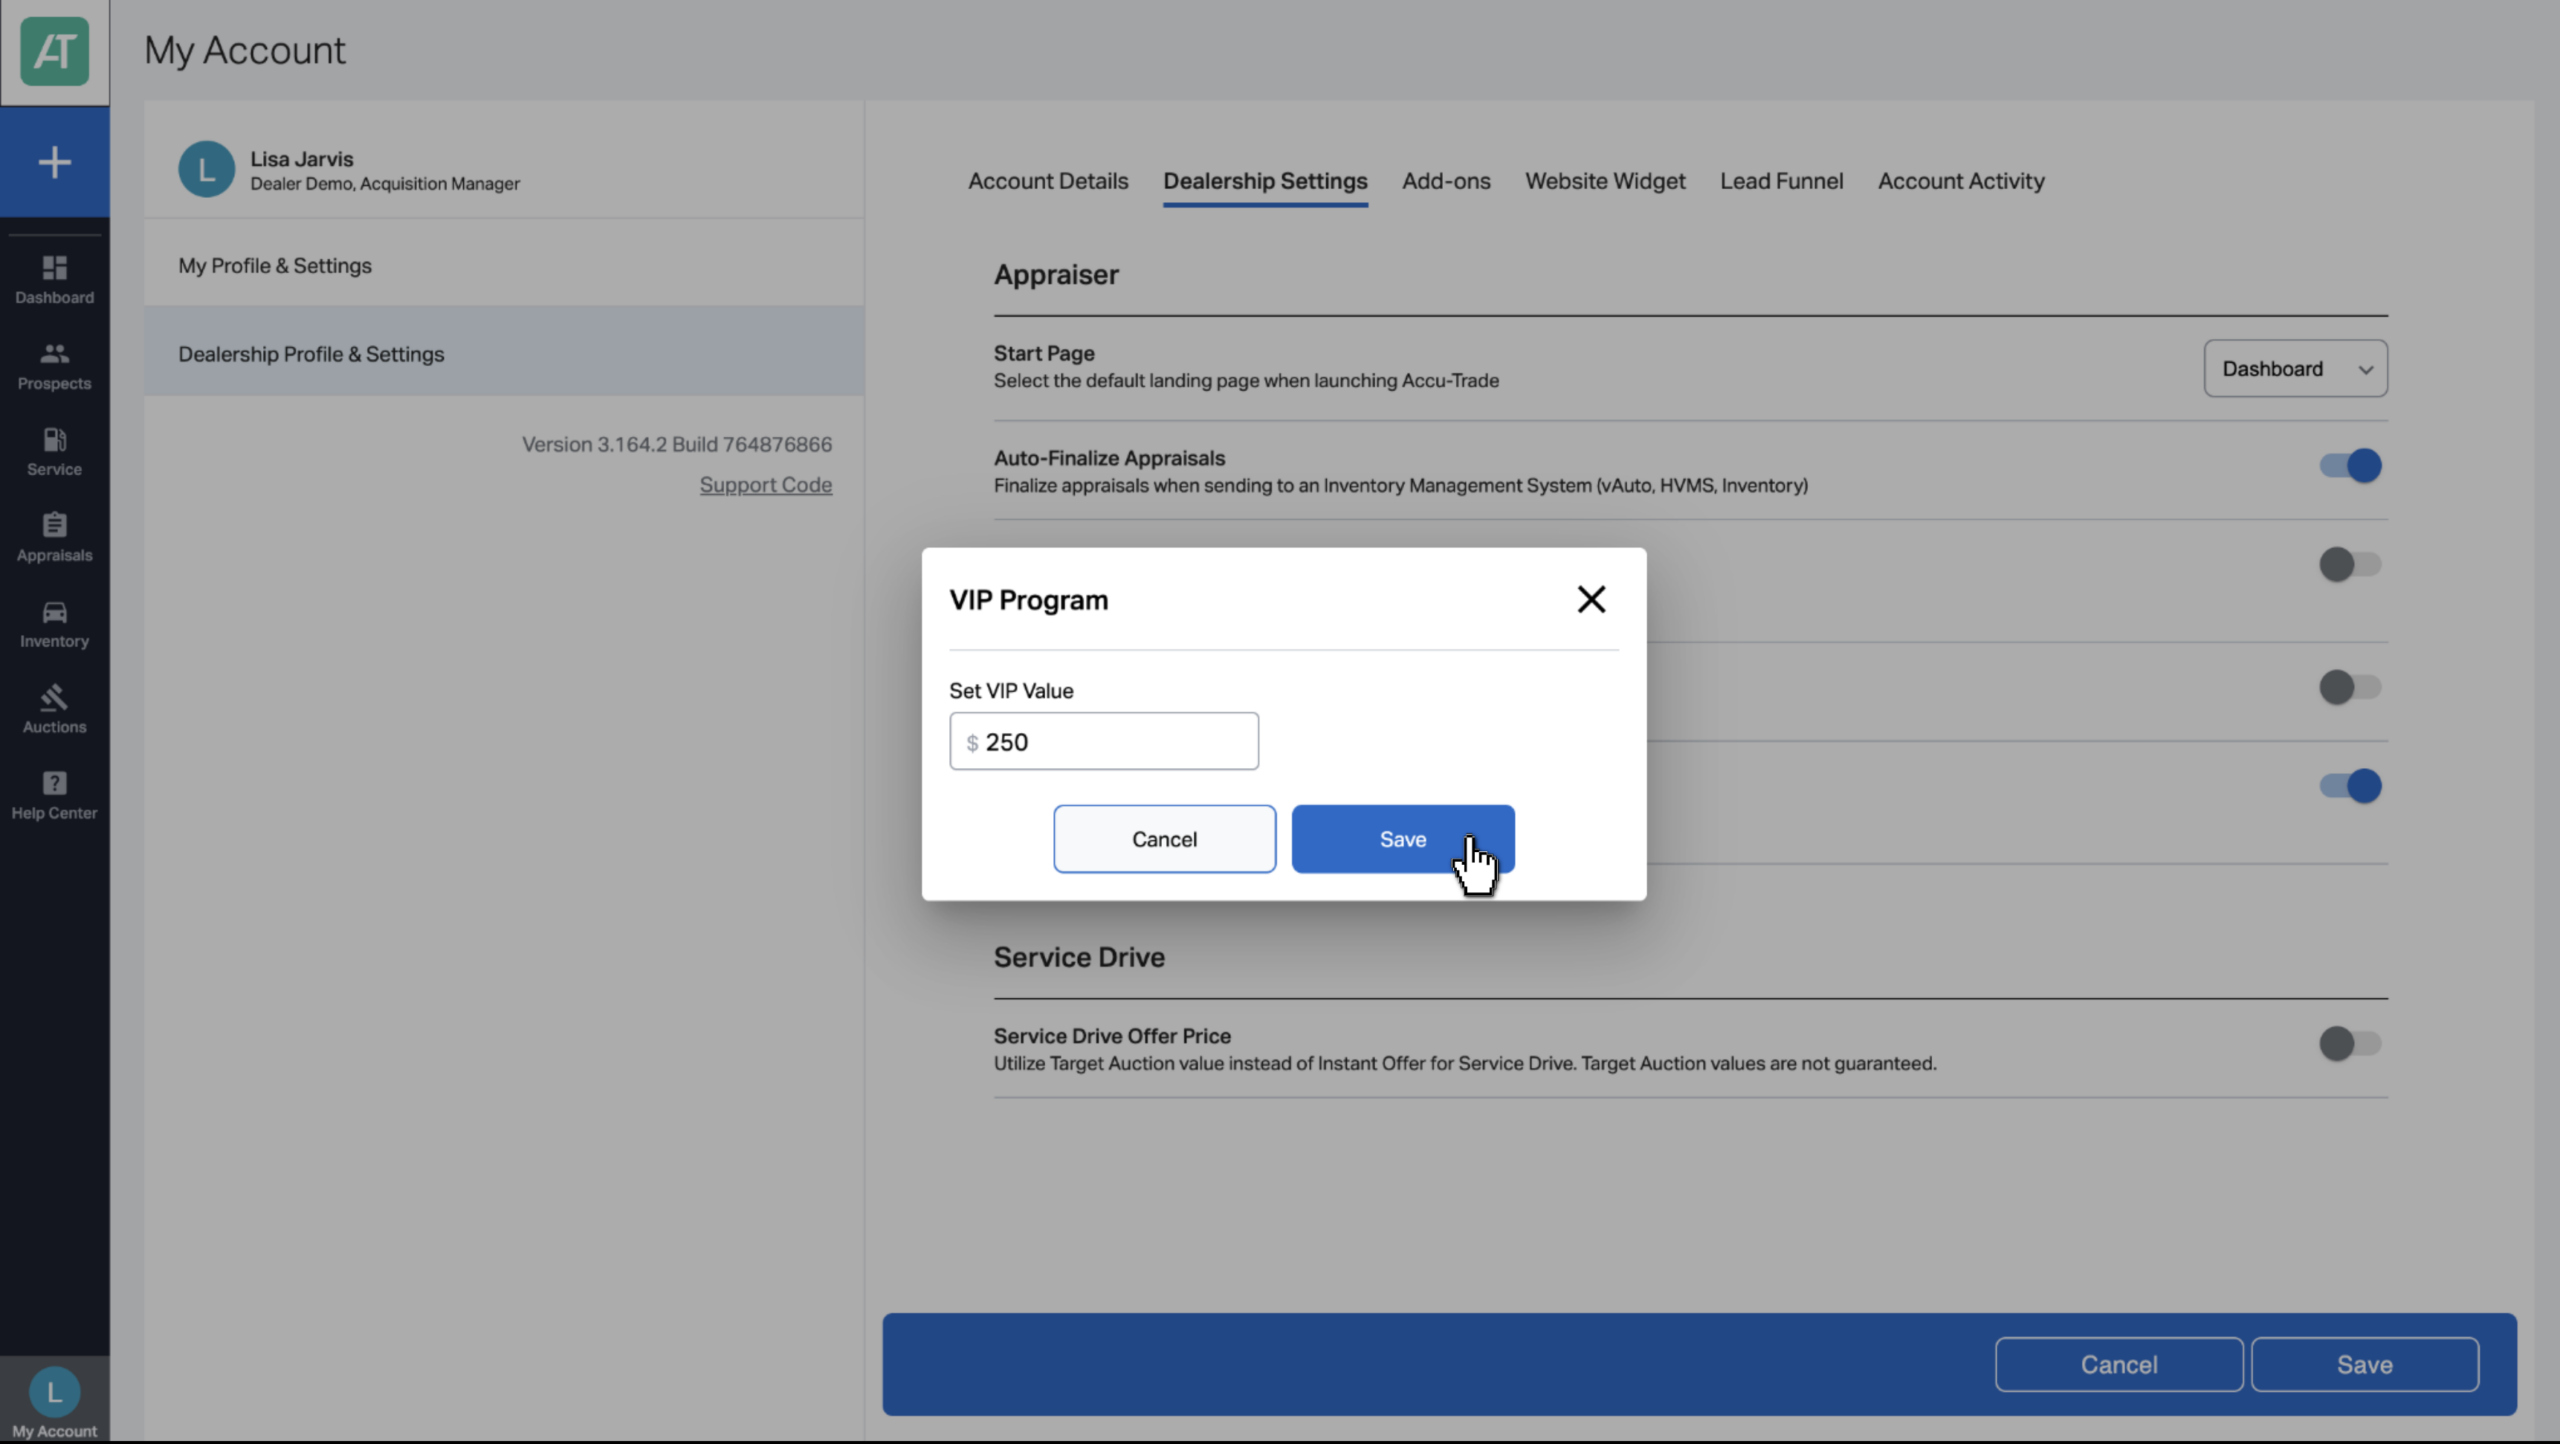
Task: Toggle Auto-Finalize Appraisals switch off
Action: pos(2350,465)
